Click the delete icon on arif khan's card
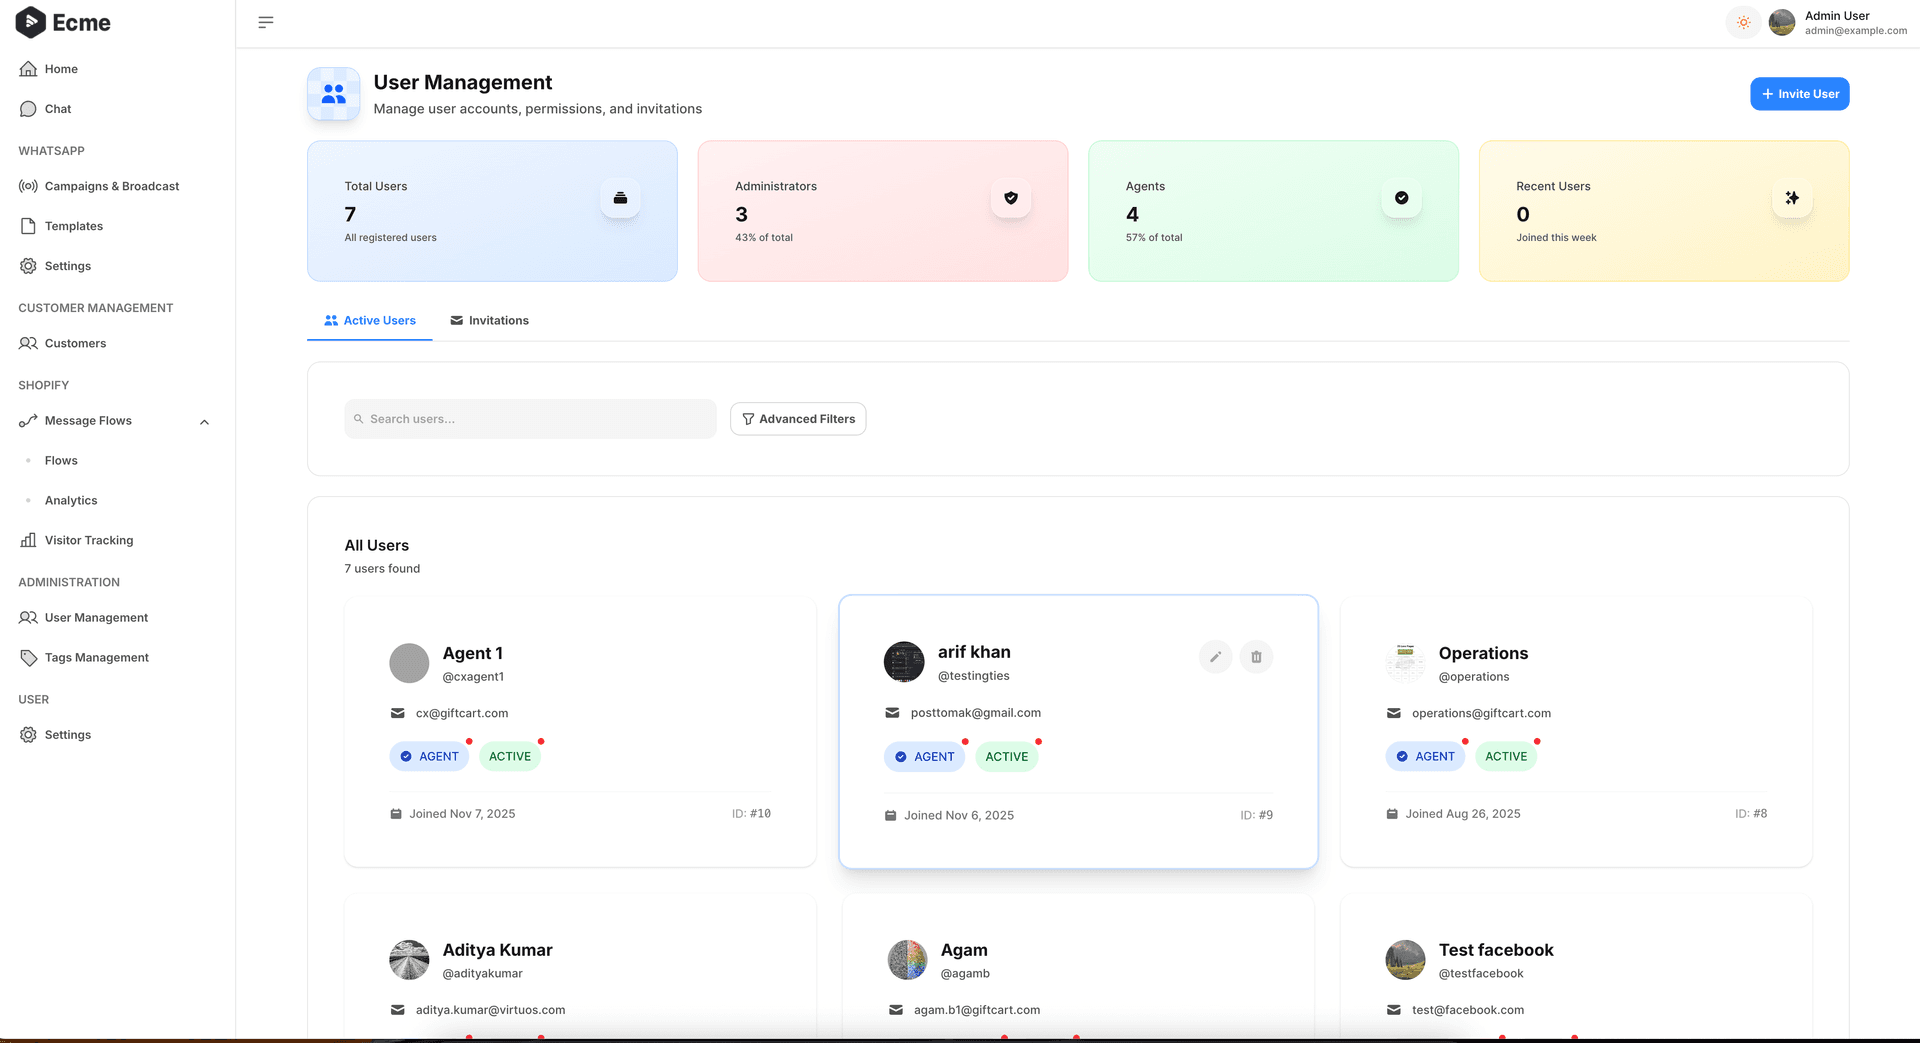The width and height of the screenshot is (1920, 1043). [x=1257, y=657]
